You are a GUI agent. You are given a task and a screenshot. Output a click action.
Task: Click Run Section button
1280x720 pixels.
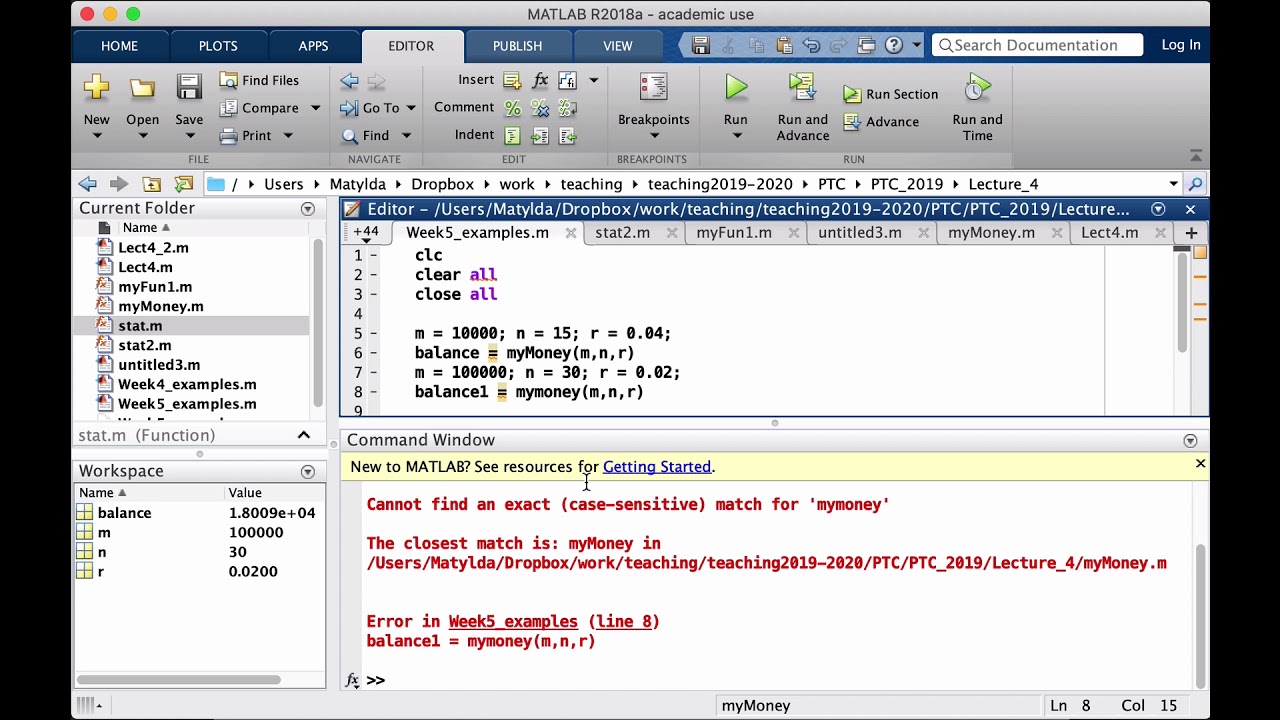[890, 94]
